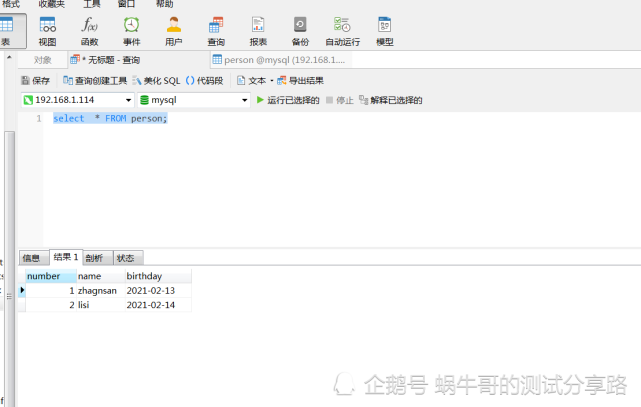Open the 192.168.1.114 connection dropdown
Screen dimensions: 641x407
pyautogui.click(x=128, y=100)
